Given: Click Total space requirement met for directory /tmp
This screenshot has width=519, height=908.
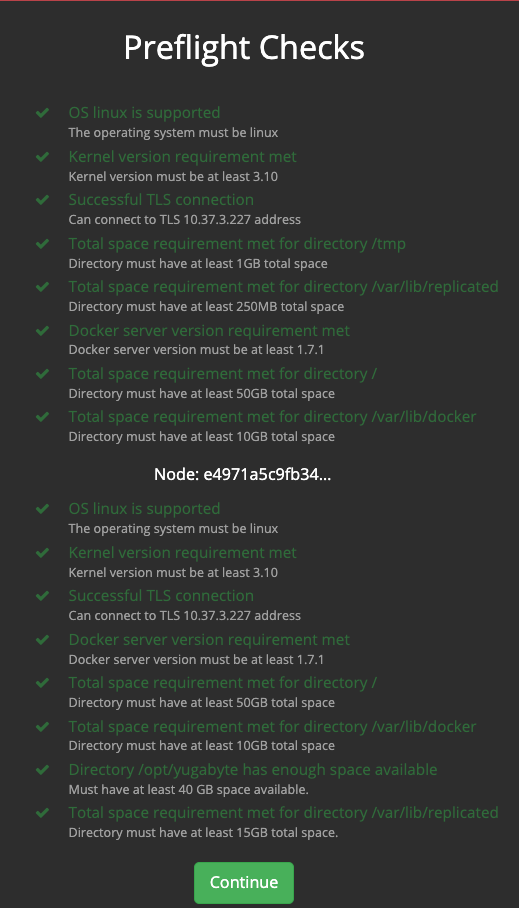Looking at the screenshot, I should tap(237, 244).
